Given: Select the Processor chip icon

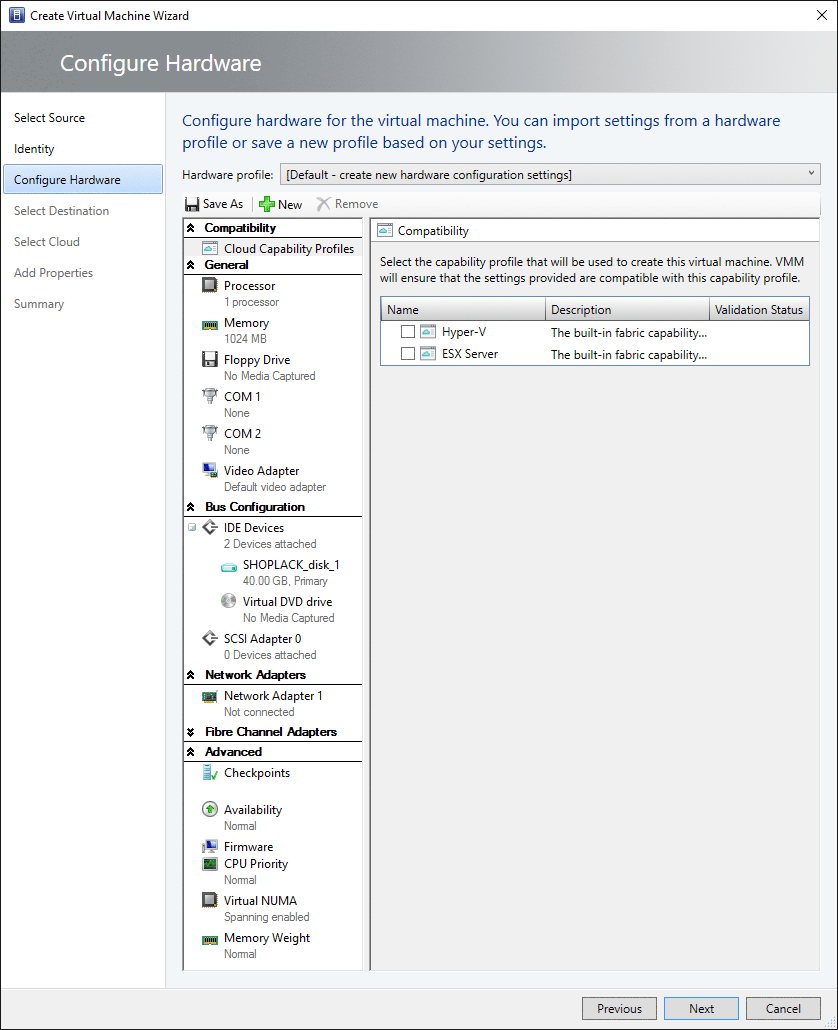Looking at the screenshot, I should coord(210,285).
